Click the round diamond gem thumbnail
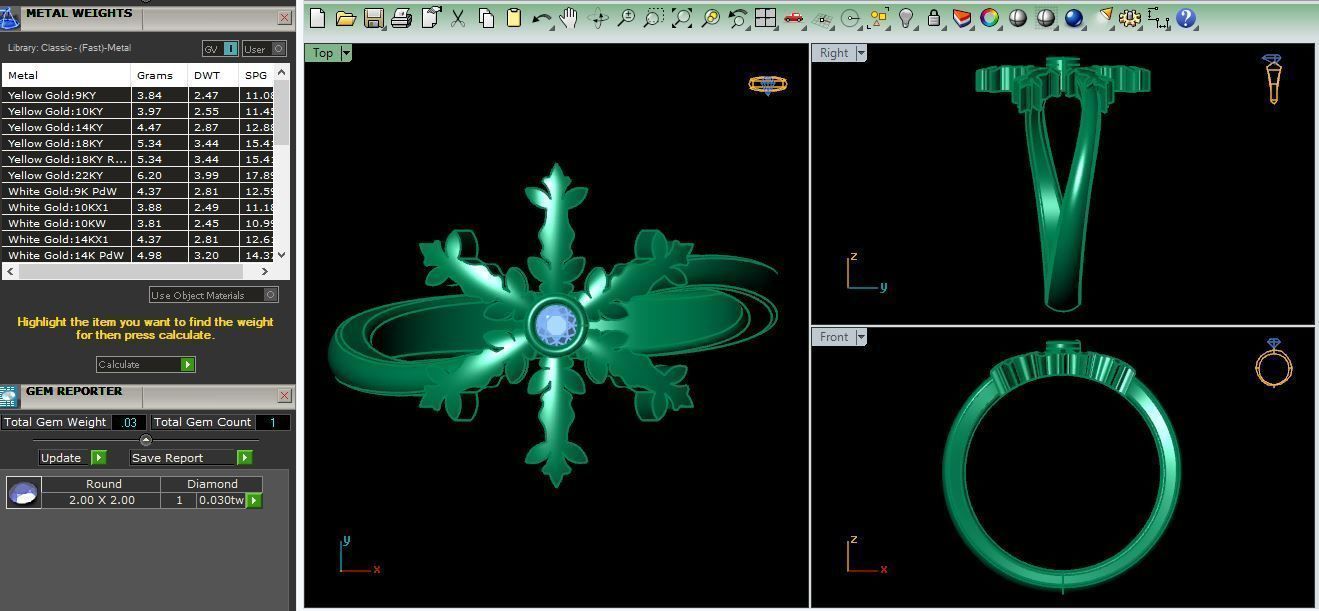 pos(23,492)
